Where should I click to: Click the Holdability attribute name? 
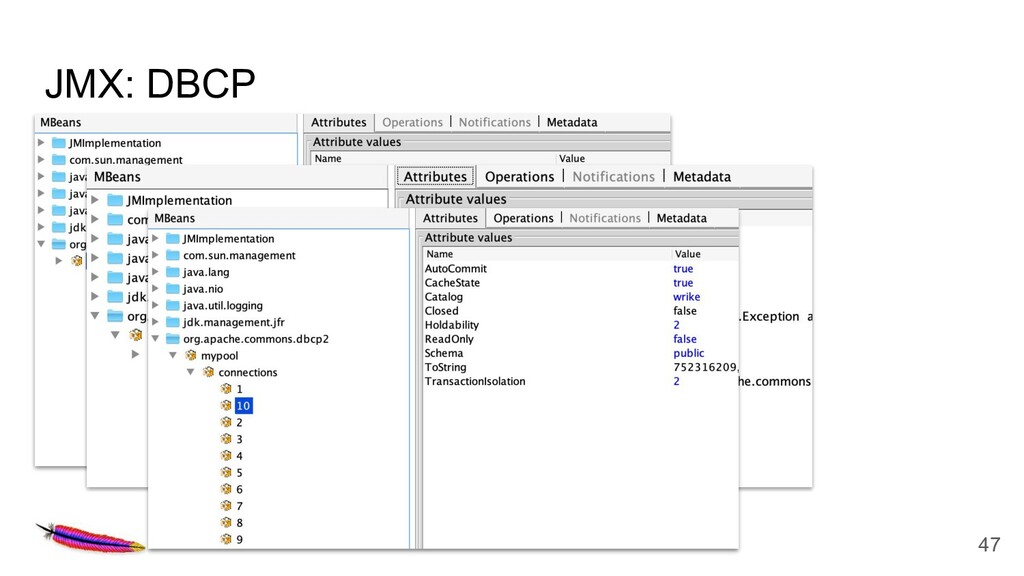tap(451, 325)
